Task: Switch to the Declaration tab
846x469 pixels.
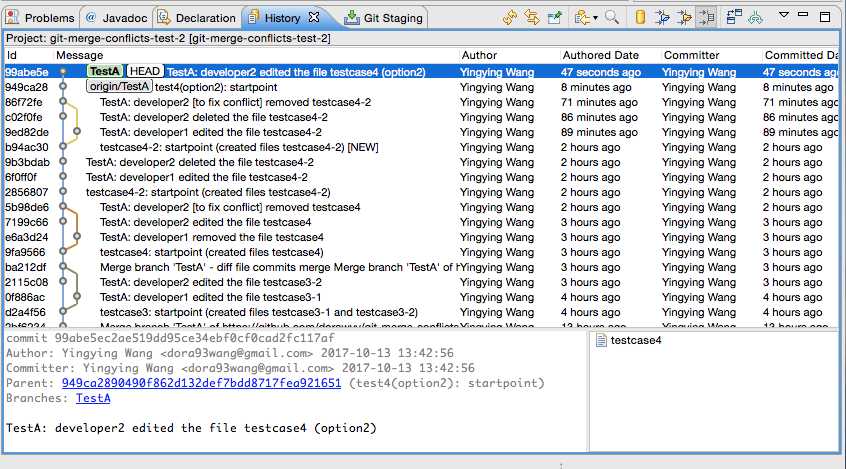Action: [x=197, y=18]
